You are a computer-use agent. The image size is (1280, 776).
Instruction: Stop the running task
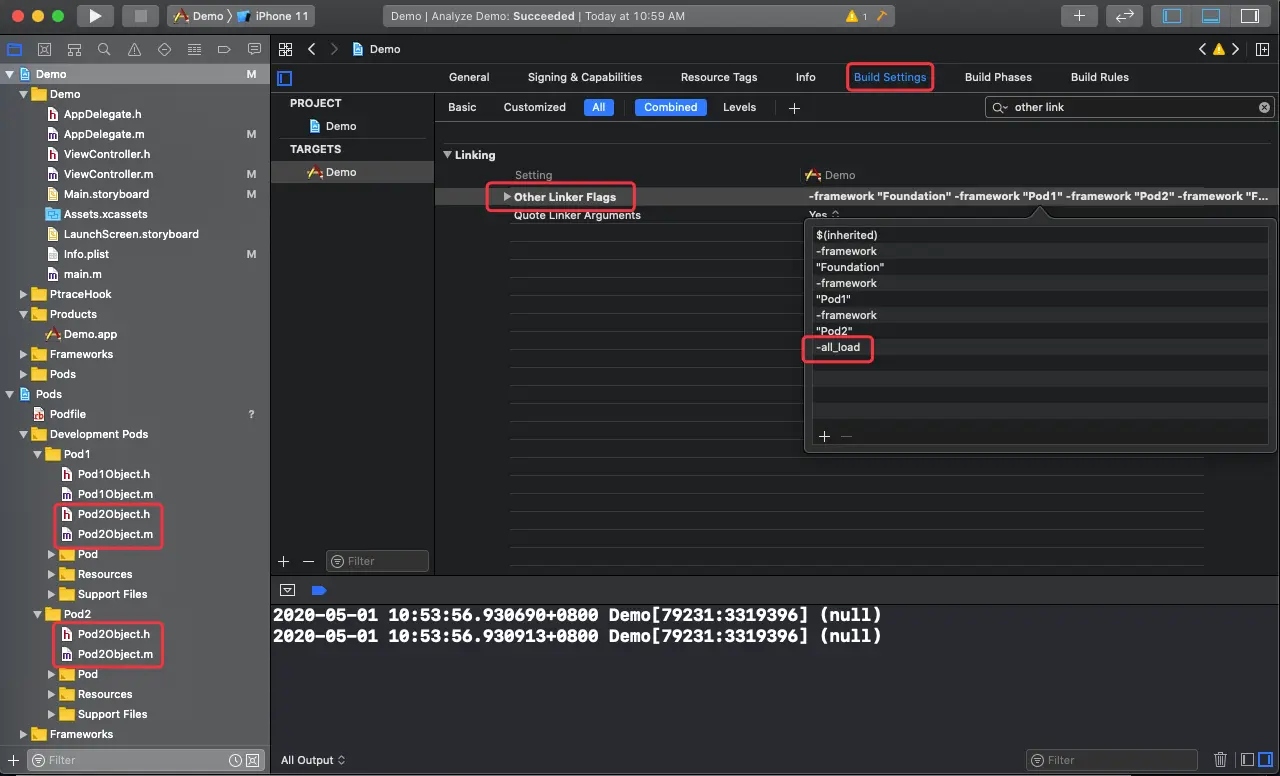[140, 16]
